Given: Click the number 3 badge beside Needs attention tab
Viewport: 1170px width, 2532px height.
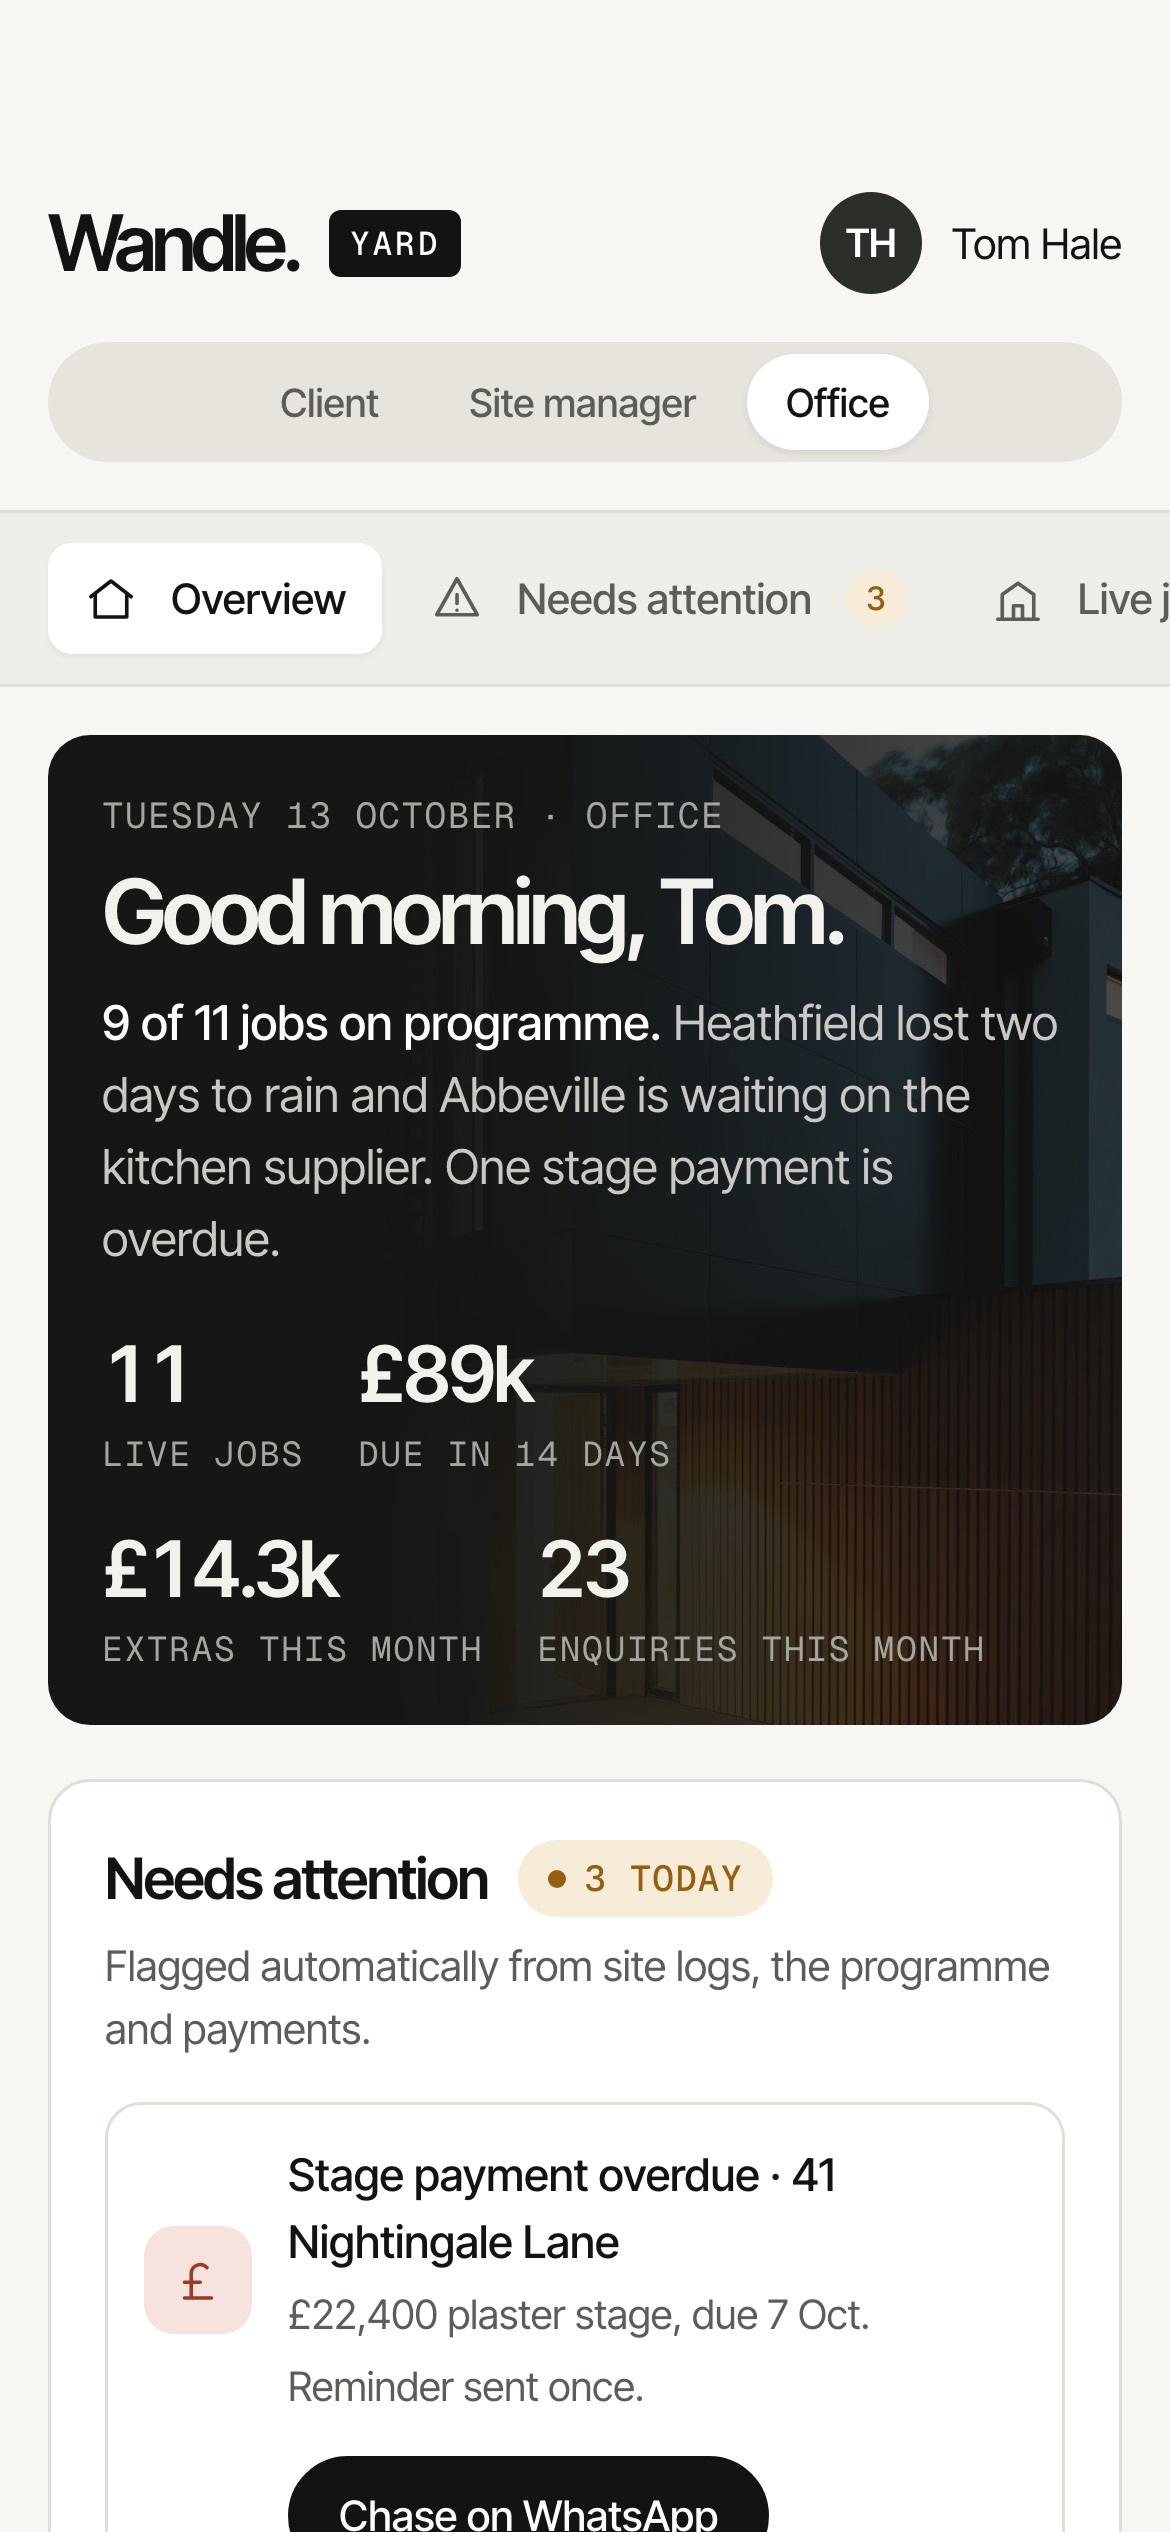Looking at the screenshot, I should coord(876,598).
